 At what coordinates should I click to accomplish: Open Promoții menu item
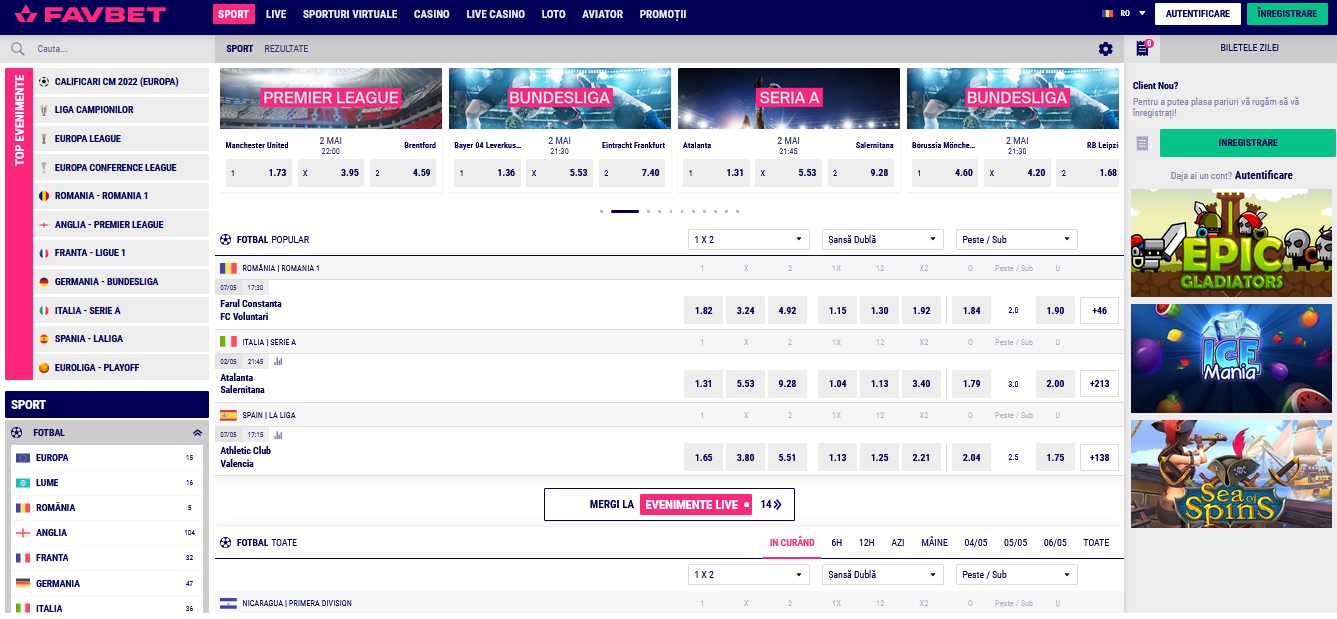click(x=663, y=15)
